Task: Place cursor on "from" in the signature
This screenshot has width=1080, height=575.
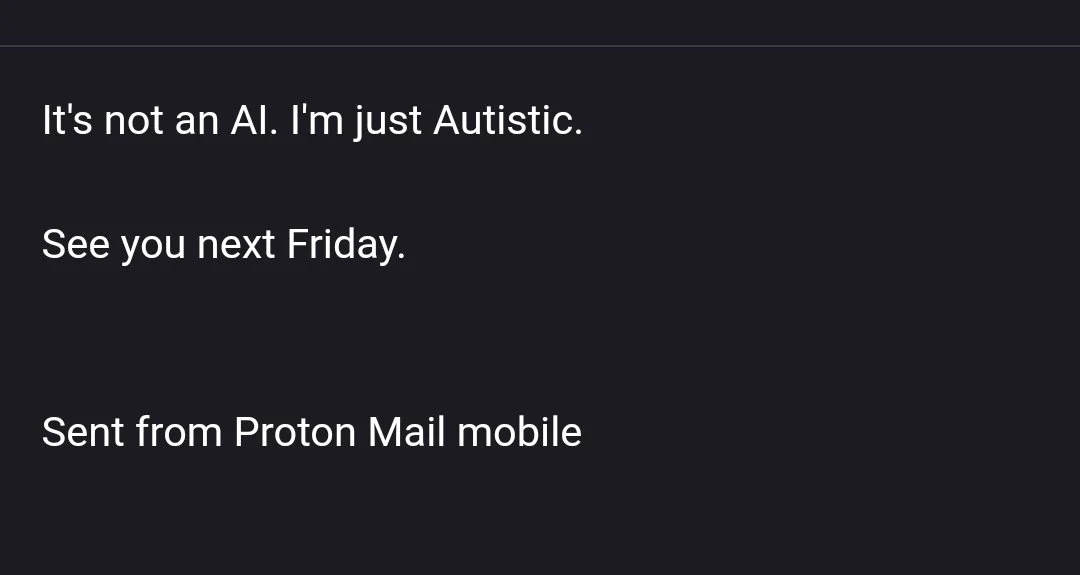Action: pyautogui.click(x=178, y=432)
